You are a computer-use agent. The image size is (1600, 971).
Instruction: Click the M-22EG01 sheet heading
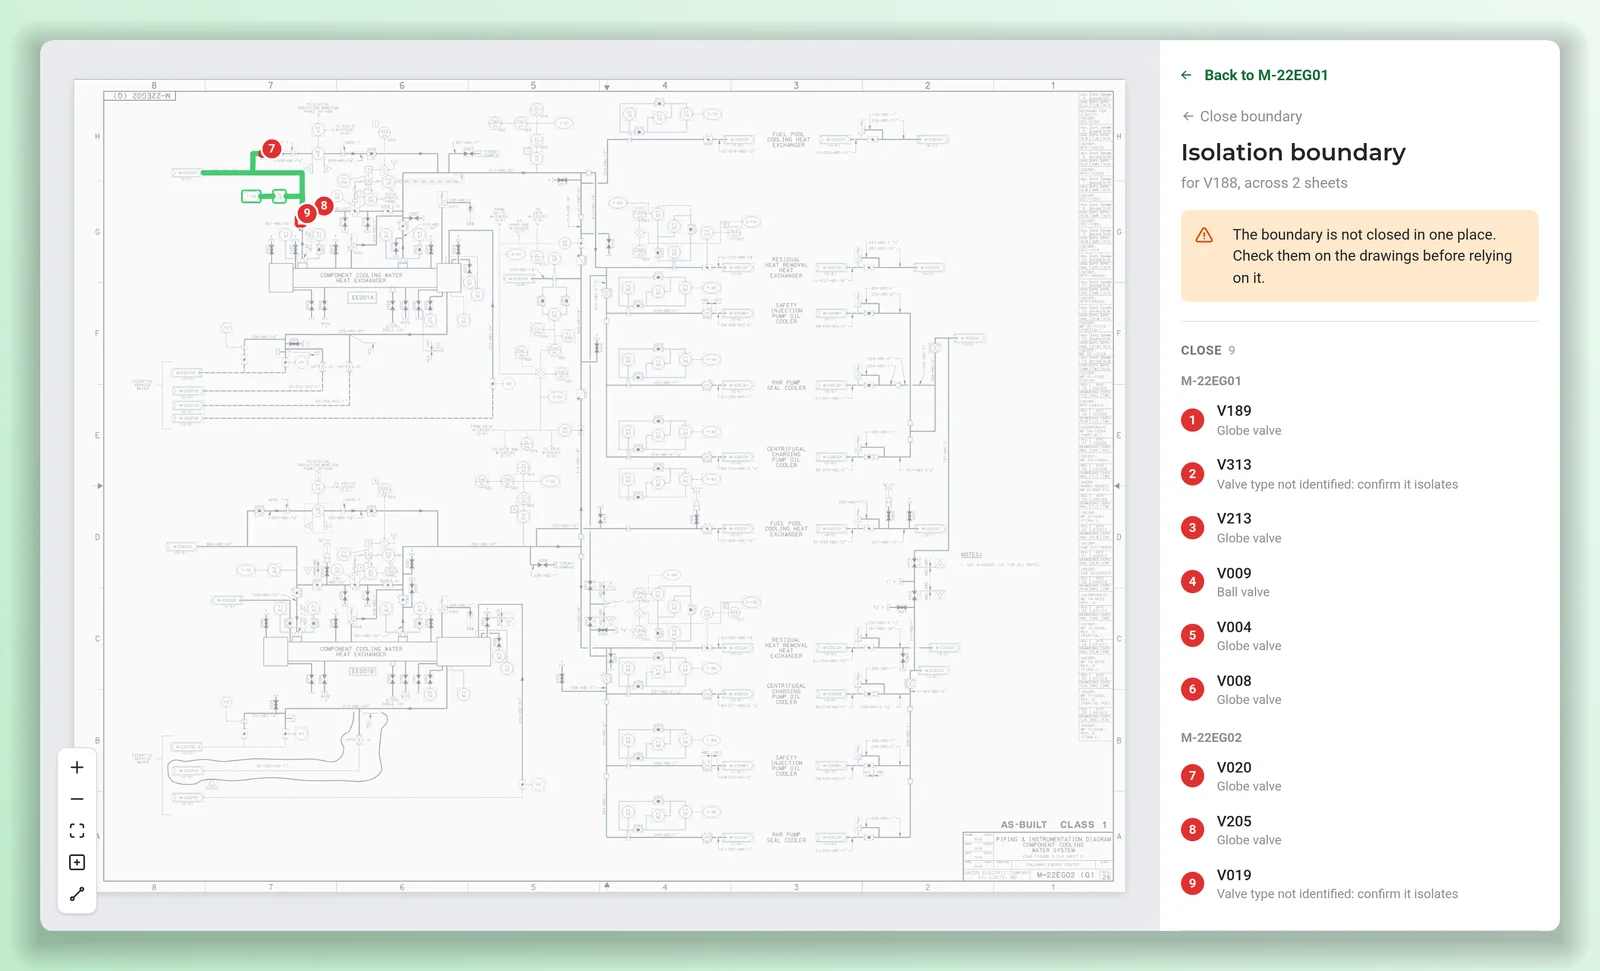pyautogui.click(x=1211, y=381)
